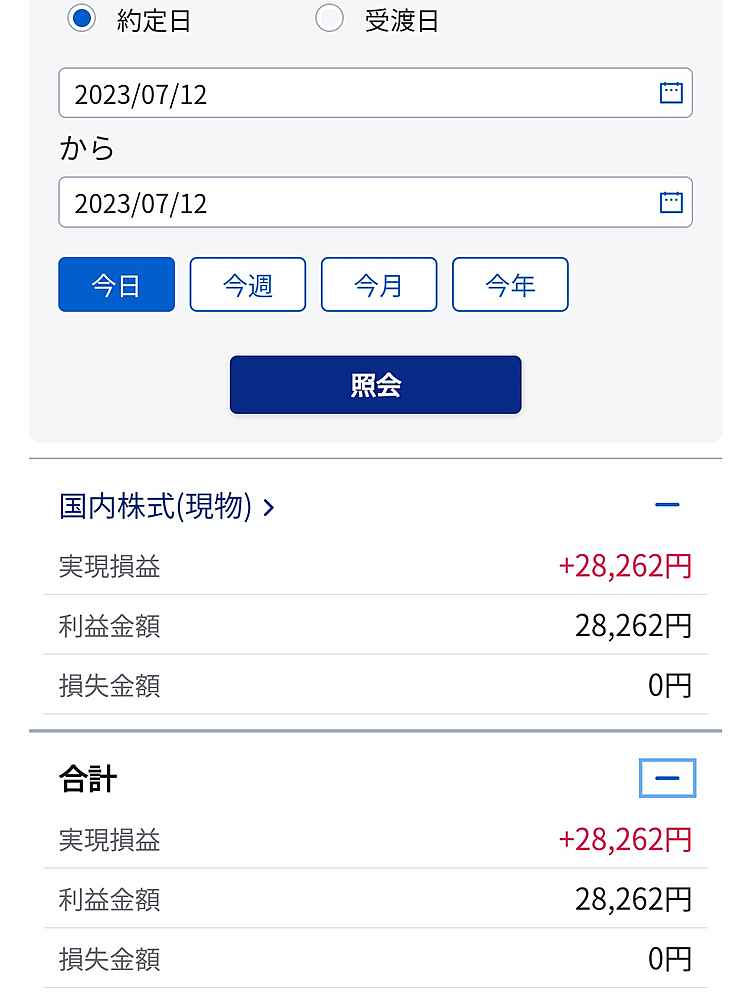Click into the end date field after から

(350, 202)
